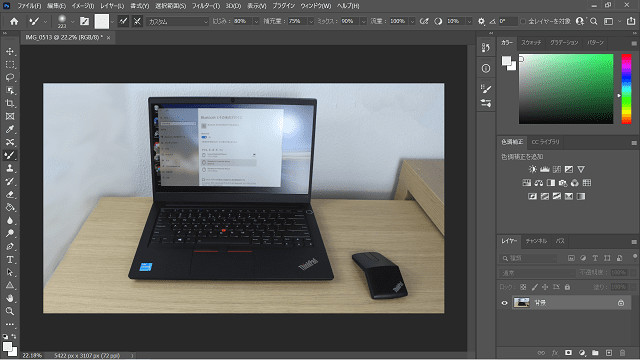This screenshot has width=640, height=360.
Task: Open the フィルター(T) menu
Action: [x=206, y=6]
